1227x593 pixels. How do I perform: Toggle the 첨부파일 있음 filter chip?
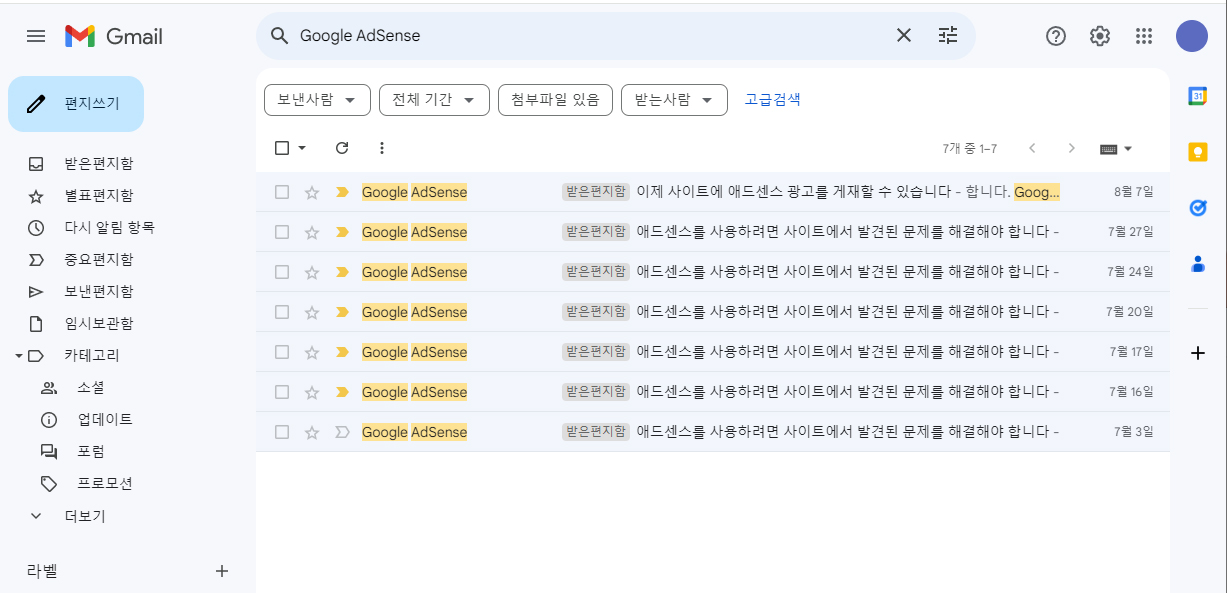(x=555, y=100)
